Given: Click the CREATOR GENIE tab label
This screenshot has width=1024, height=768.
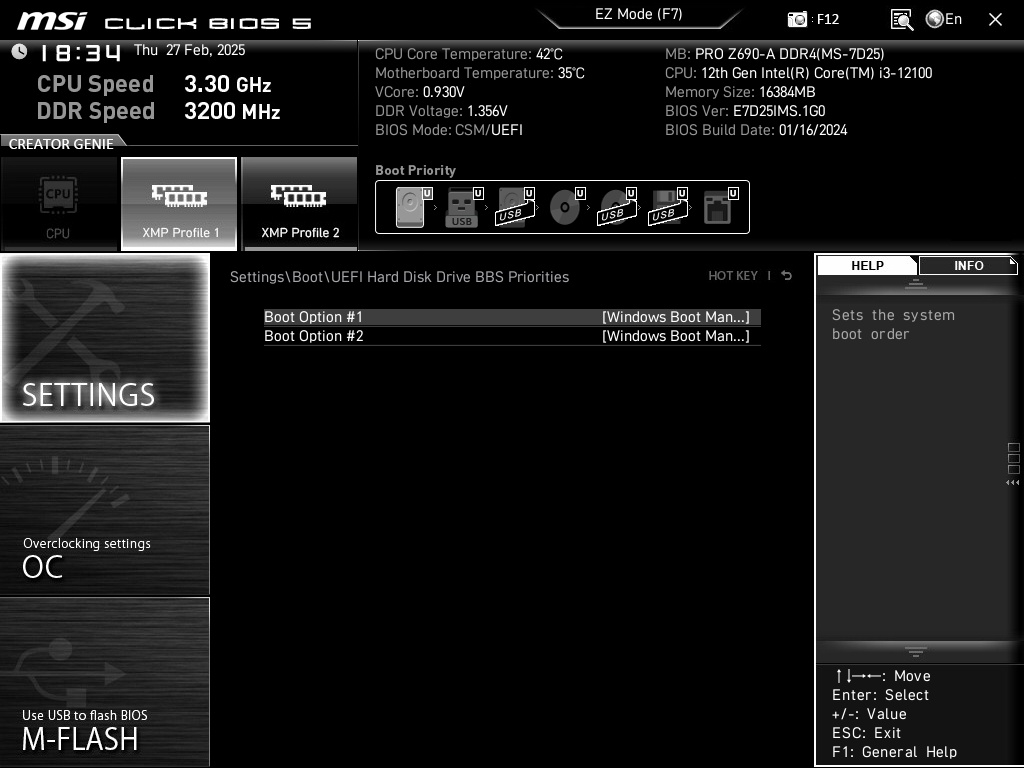Looking at the screenshot, I should click(61, 144).
